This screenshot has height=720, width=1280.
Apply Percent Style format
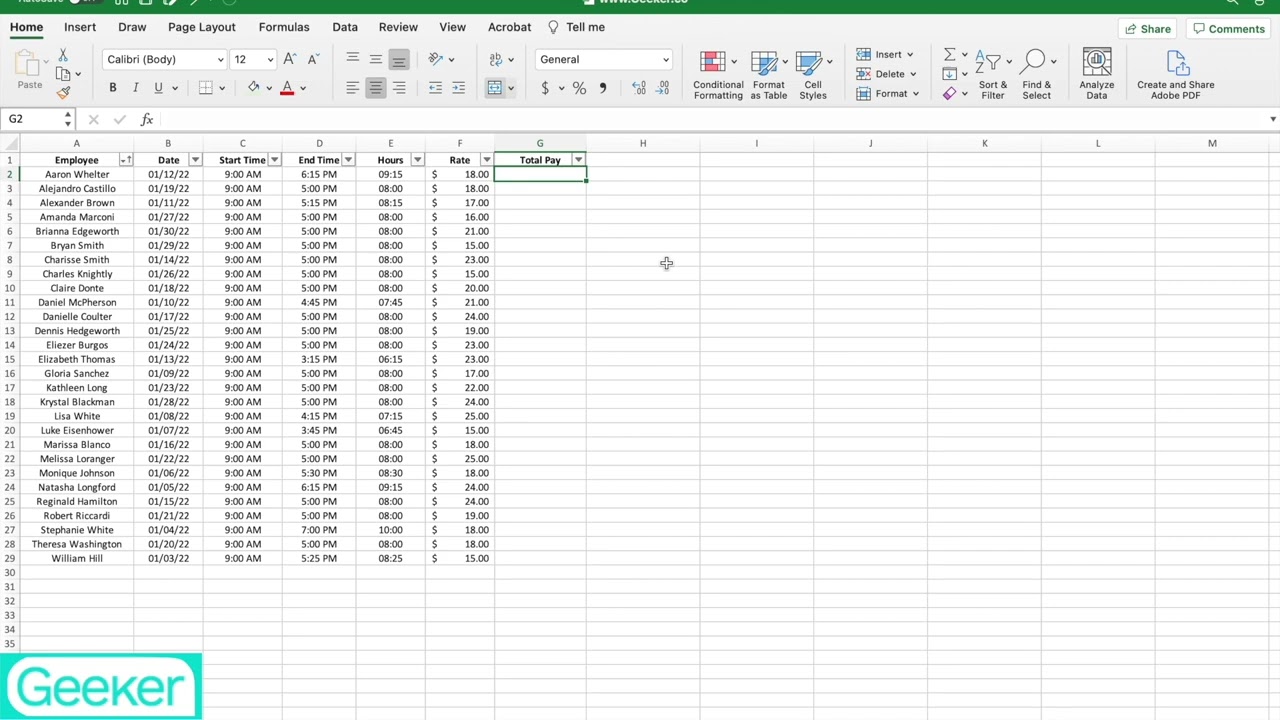(579, 88)
